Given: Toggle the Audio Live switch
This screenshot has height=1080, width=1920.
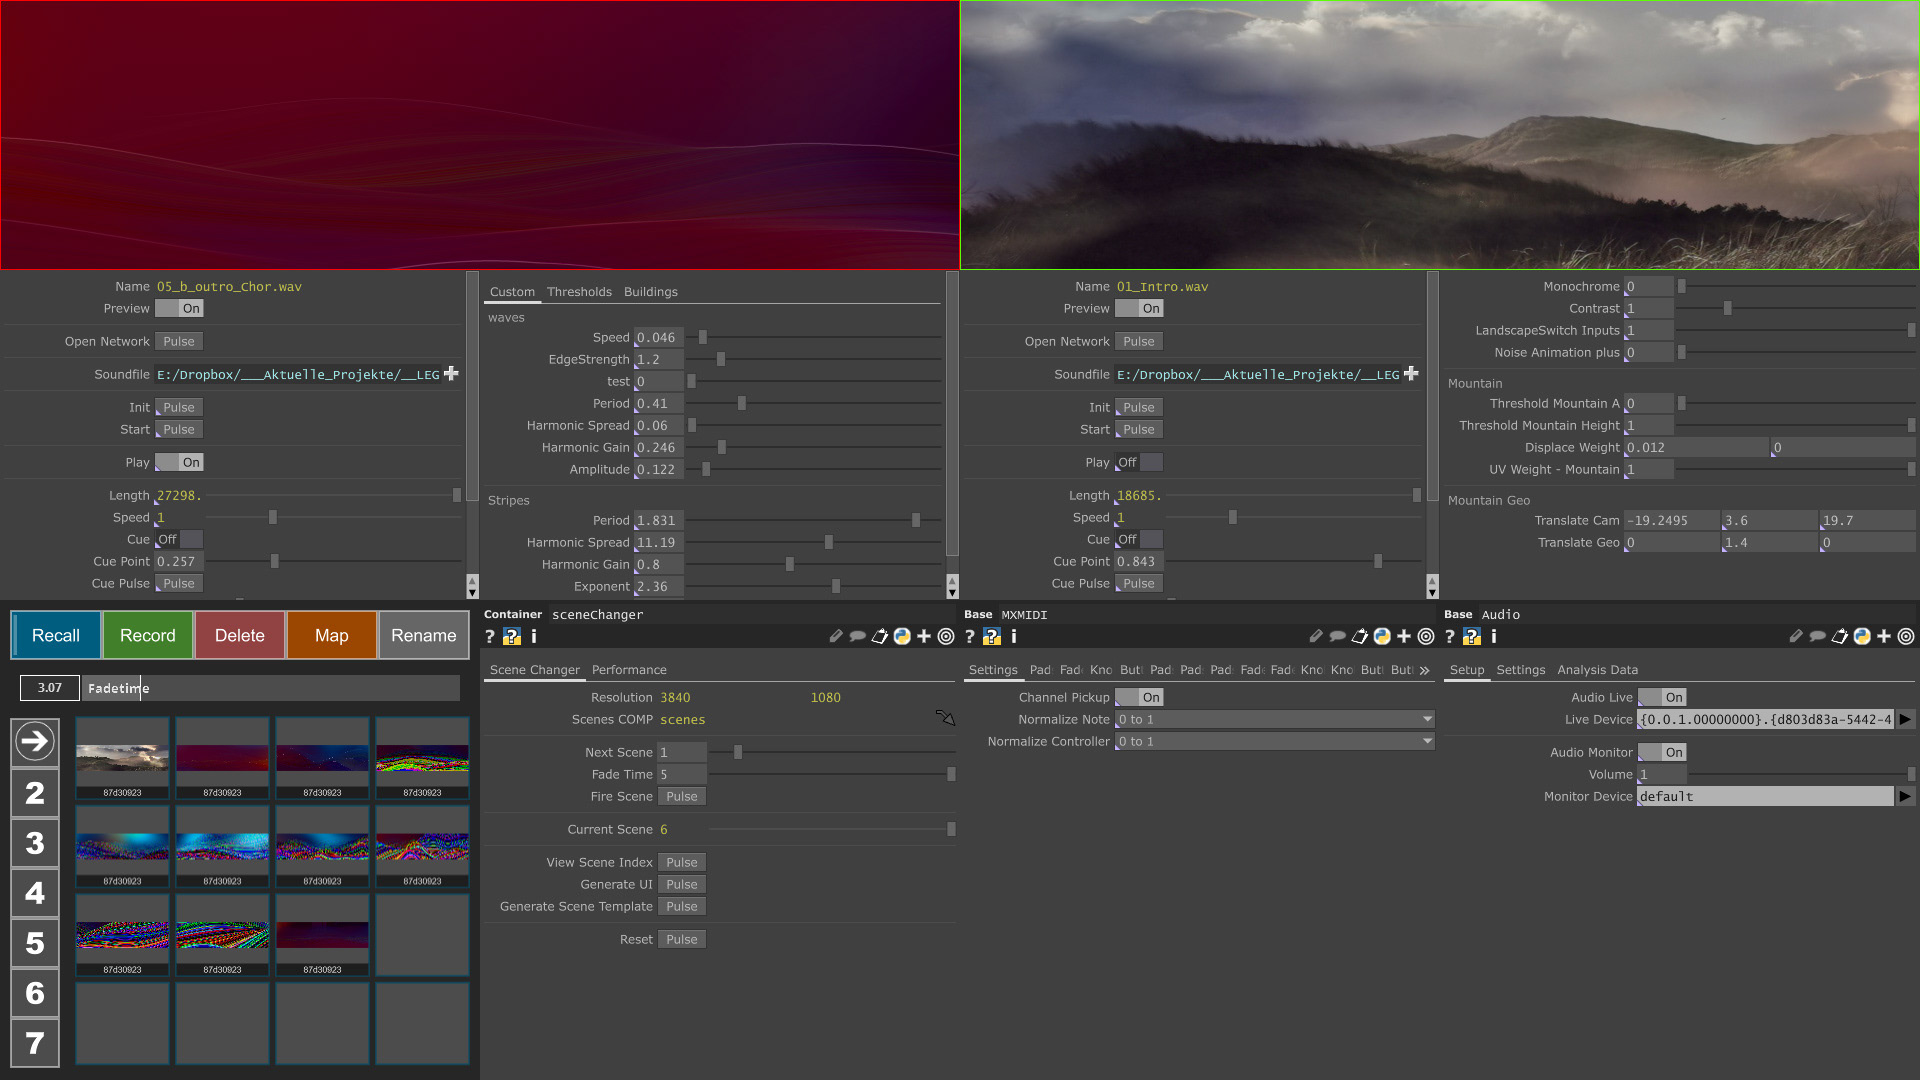Looking at the screenshot, I should [1662, 698].
